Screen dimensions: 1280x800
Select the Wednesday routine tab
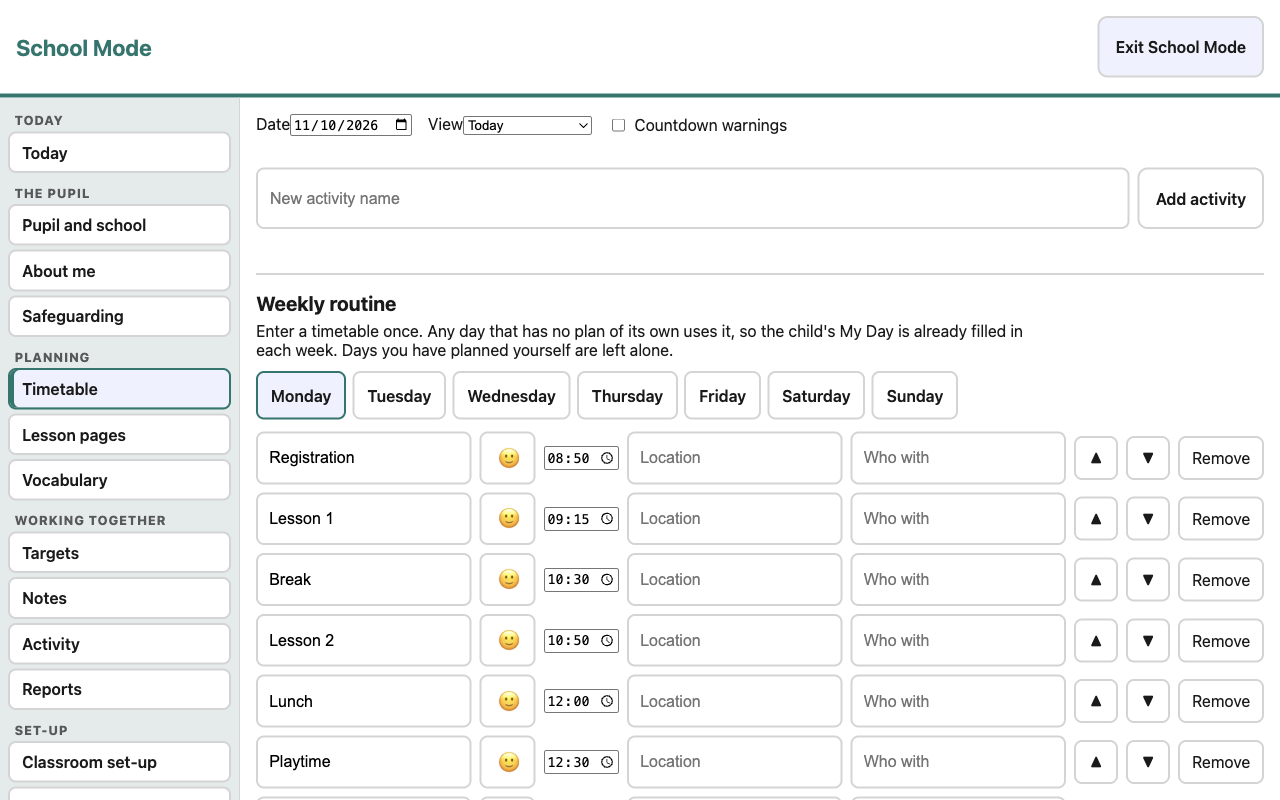click(511, 396)
